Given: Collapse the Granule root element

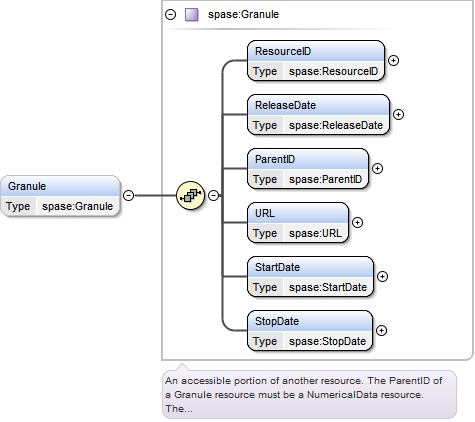Looking at the screenshot, I should [x=129, y=195].
